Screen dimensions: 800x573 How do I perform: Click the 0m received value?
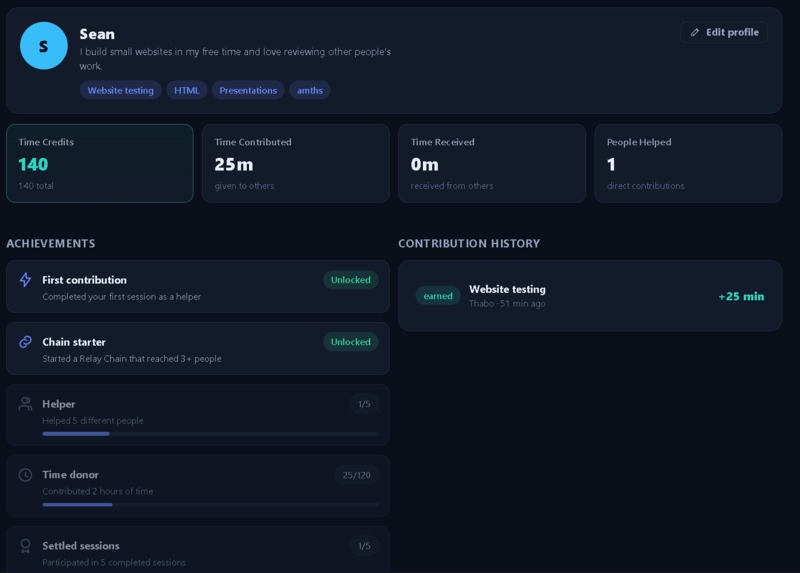pos(424,164)
